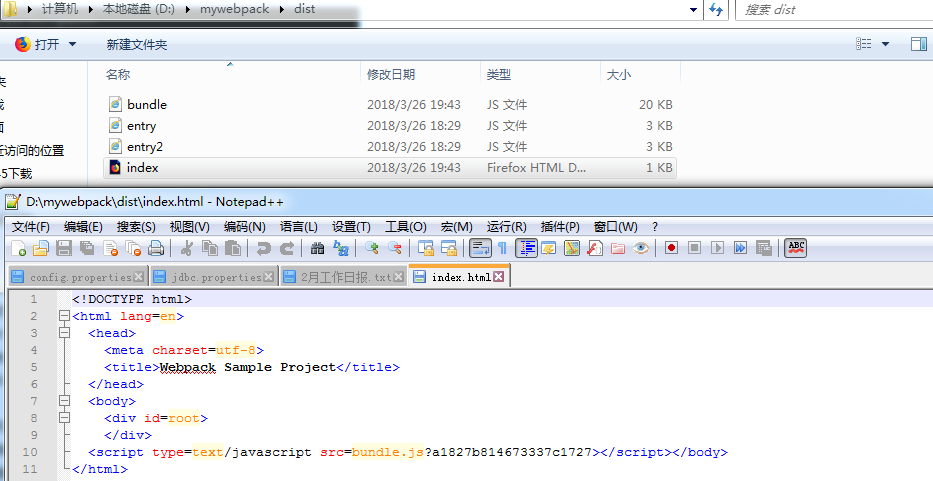The image size is (933, 481).
Task: Undo last edit using toolbar arrow
Action: (x=264, y=248)
